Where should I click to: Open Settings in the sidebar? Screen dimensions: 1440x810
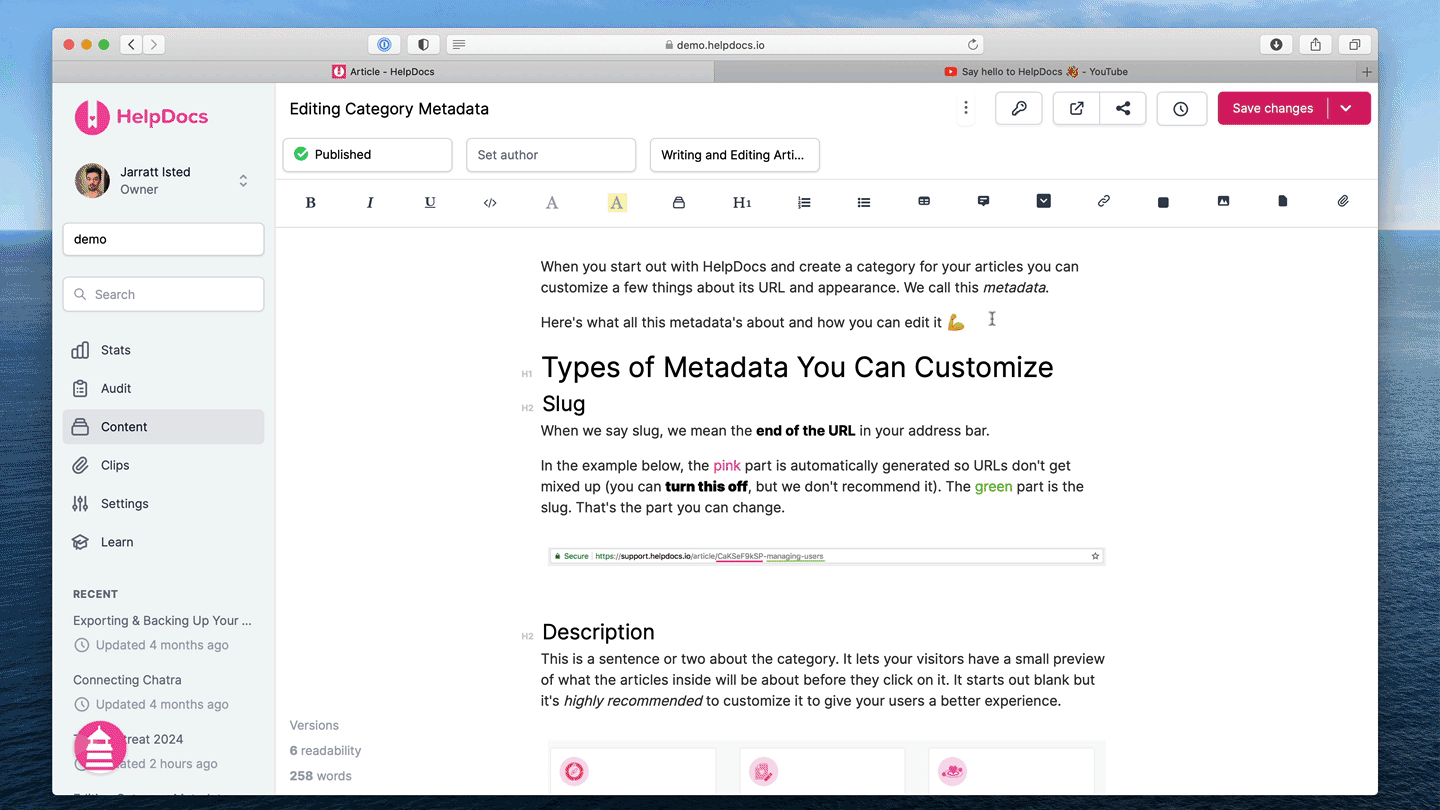pos(164,504)
